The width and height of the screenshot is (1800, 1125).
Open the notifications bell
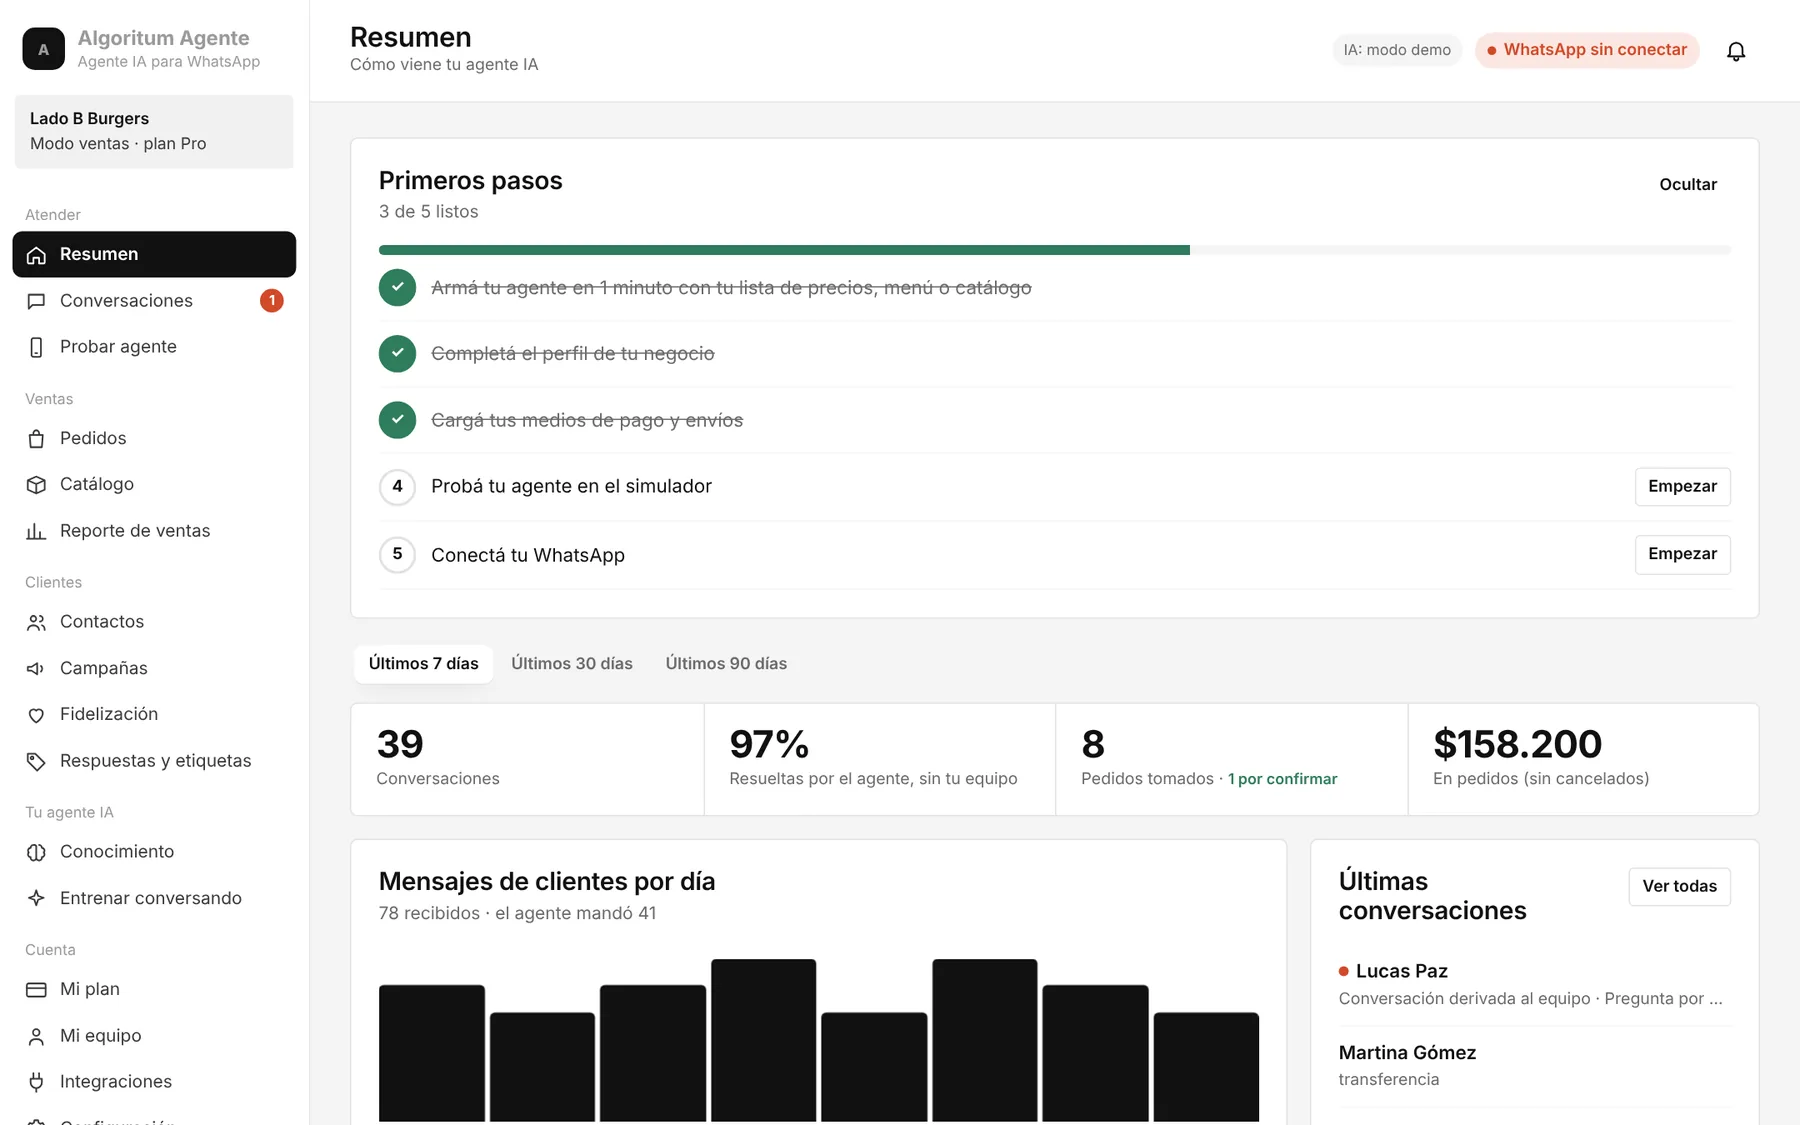pyautogui.click(x=1736, y=51)
